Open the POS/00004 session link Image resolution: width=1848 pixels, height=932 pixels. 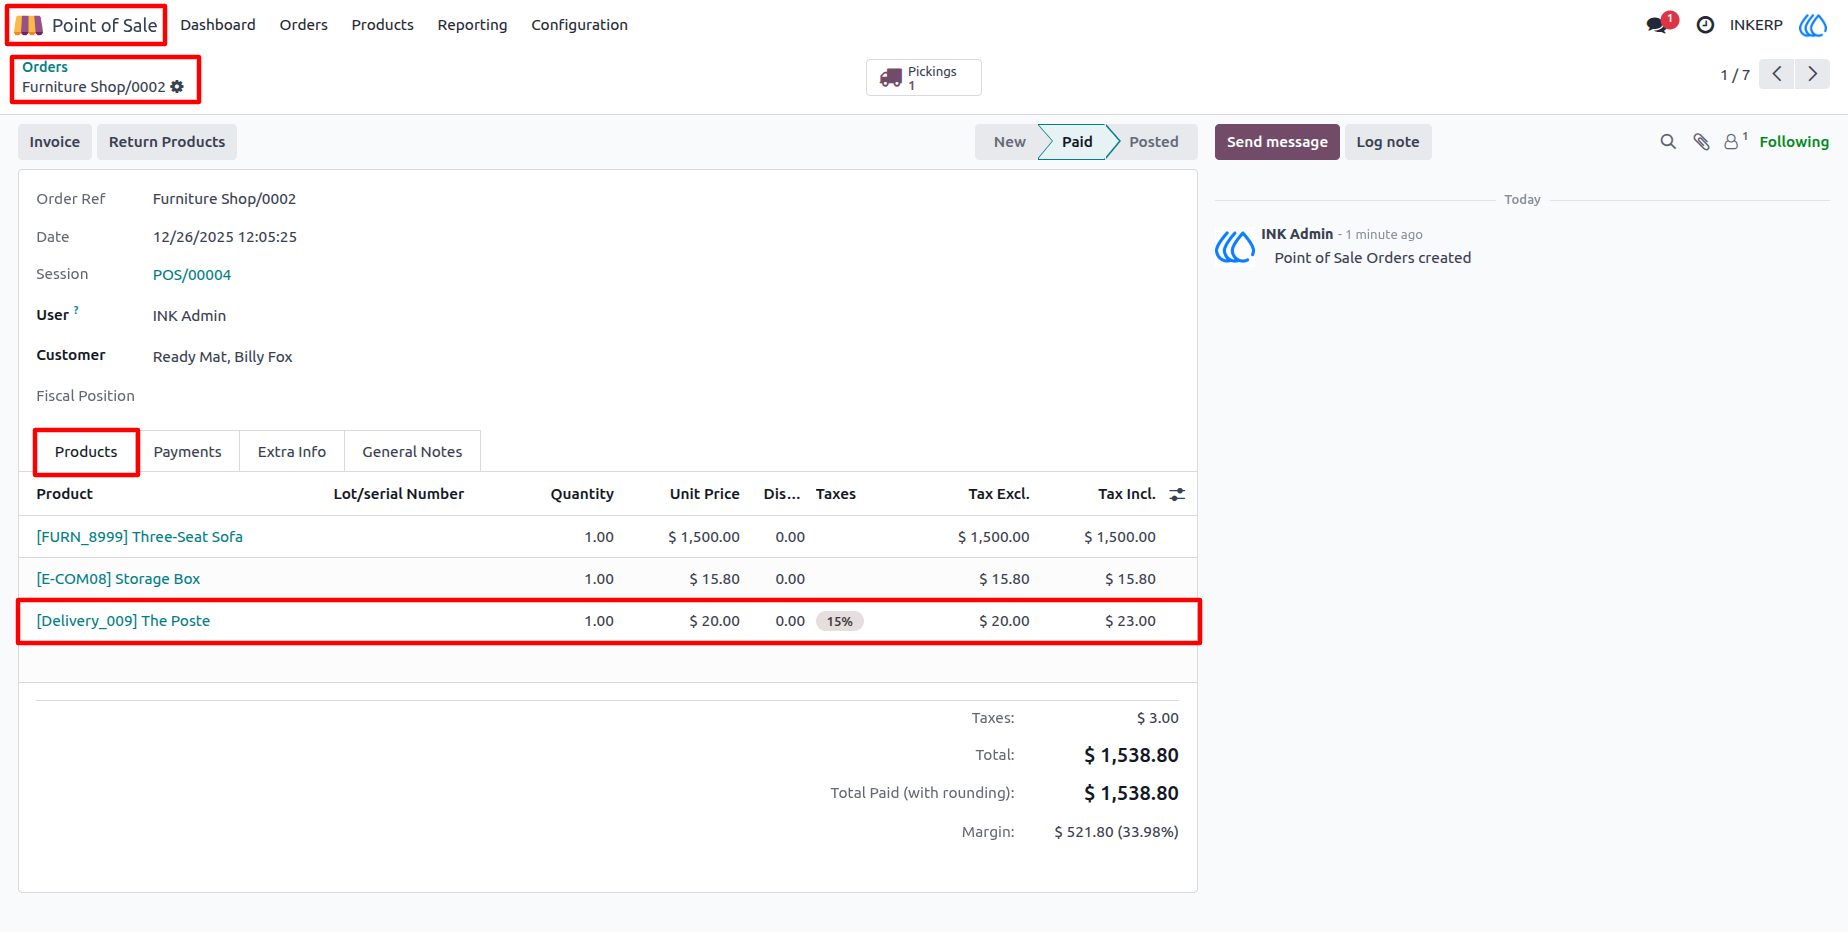tap(192, 275)
